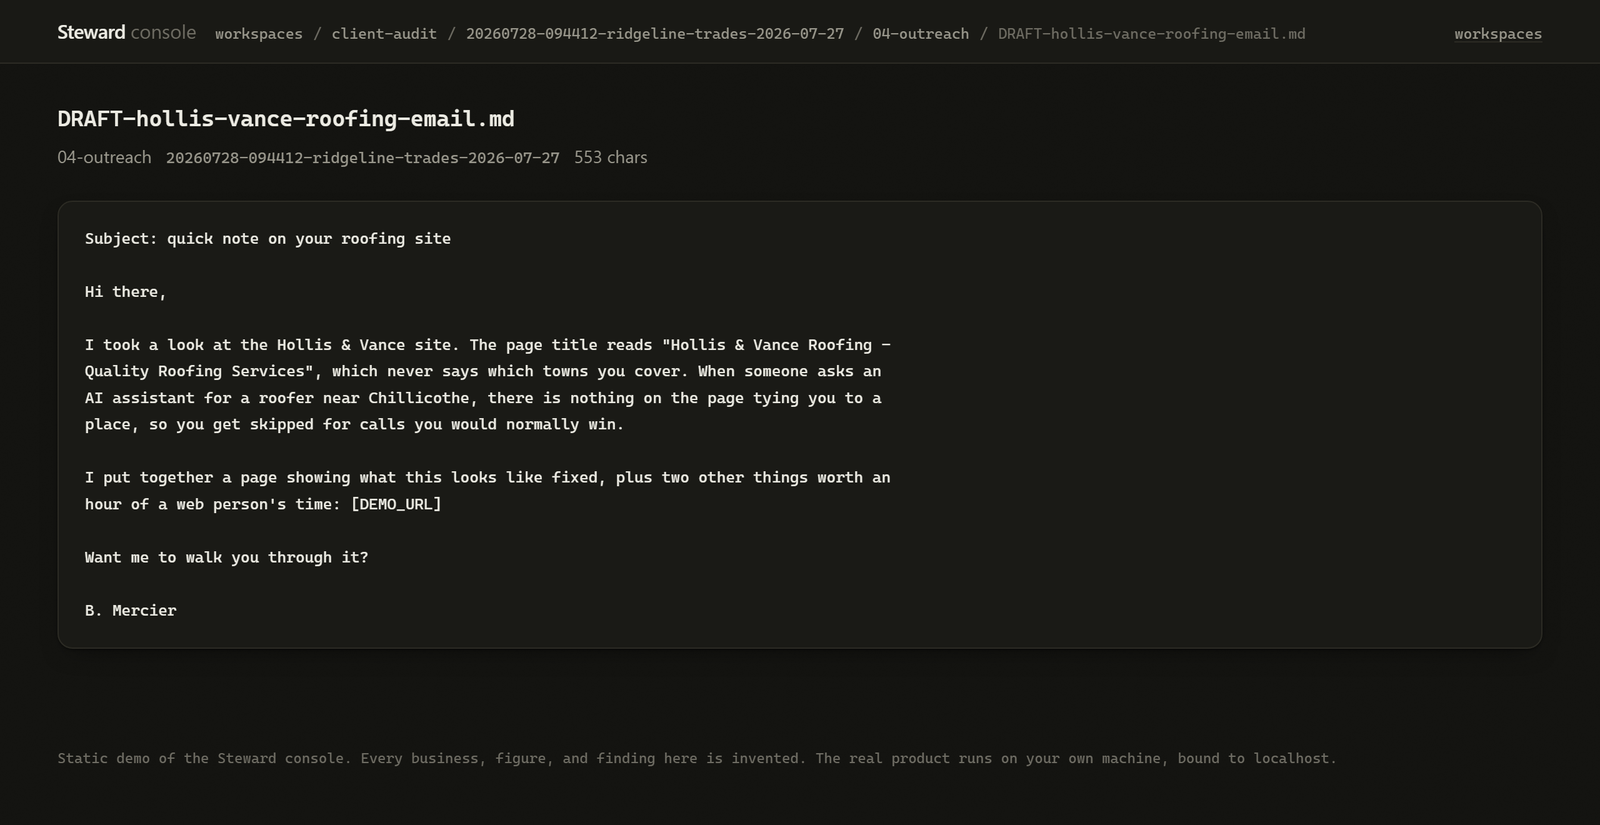Image resolution: width=1600 pixels, height=825 pixels.
Task: Click the Subject line of the draft
Action: point(268,238)
